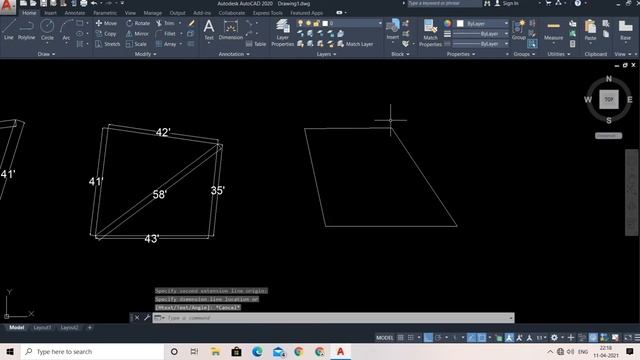
Task: Click the object color wheel swatch
Action: coord(448,23)
